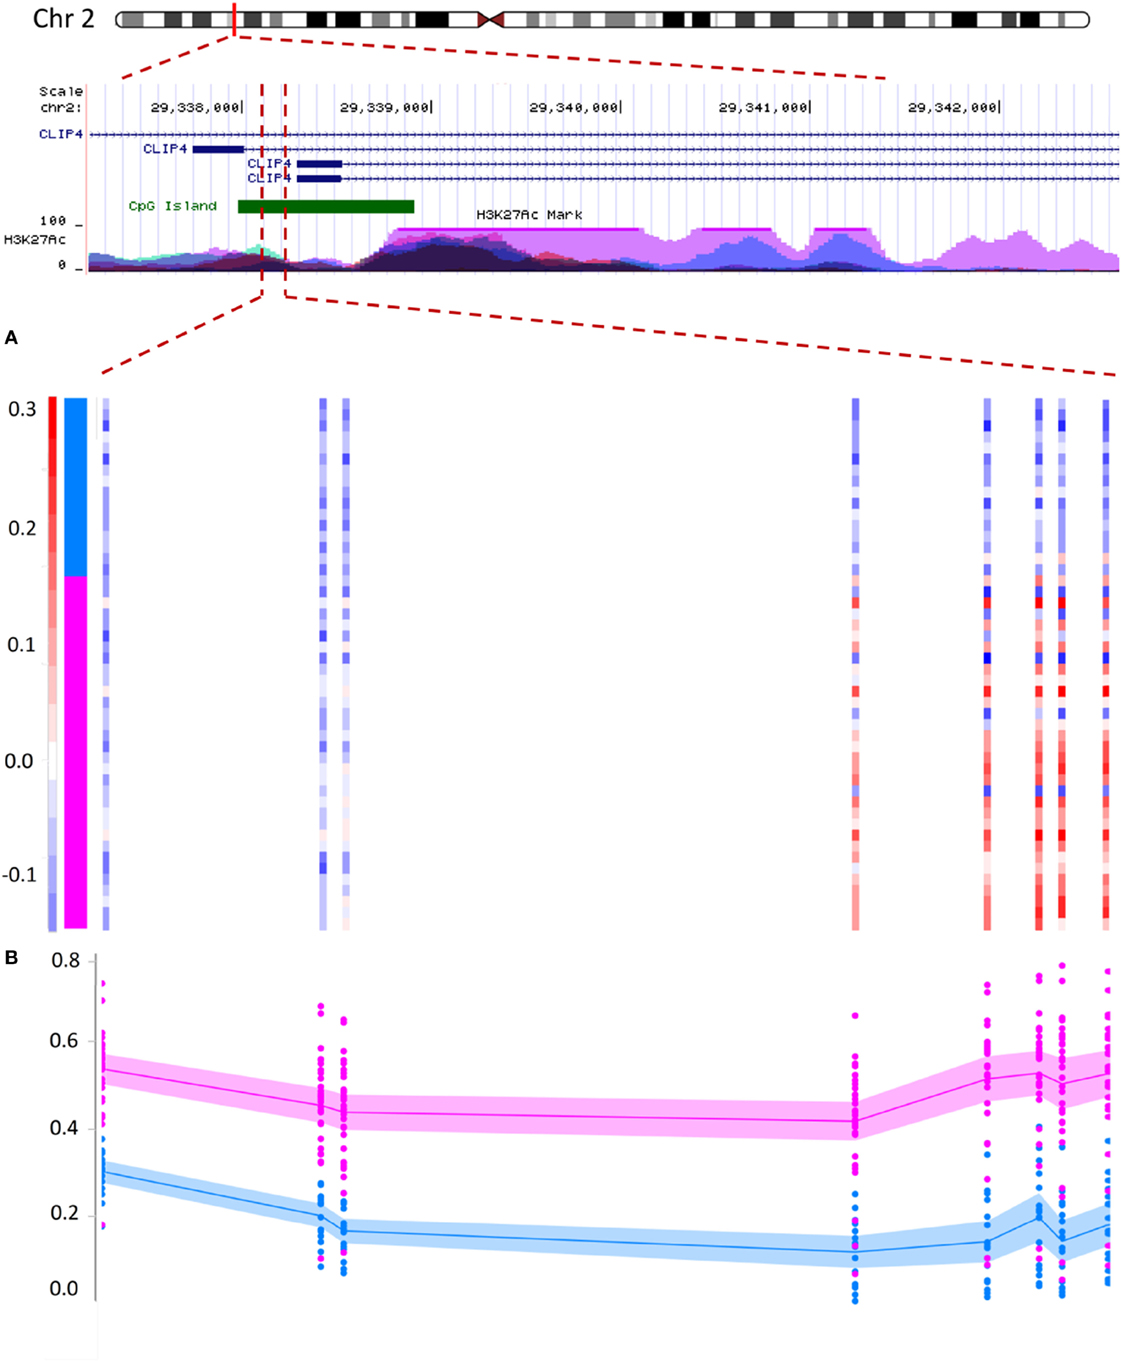
Task: Click the "-0.1" heatmap scale value
Action: [20, 875]
